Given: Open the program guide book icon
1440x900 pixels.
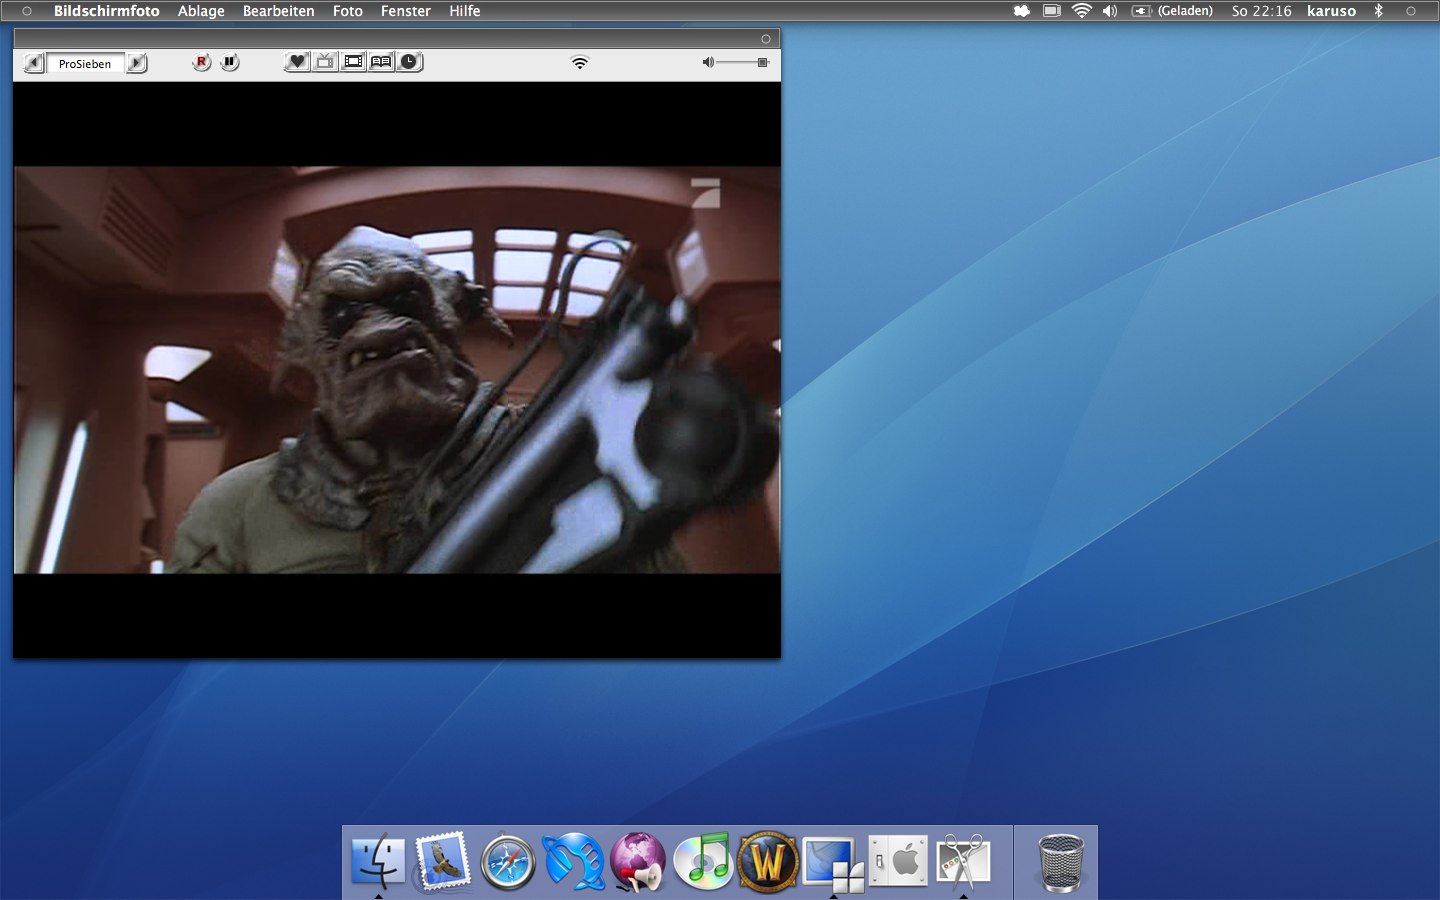Looking at the screenshot, I should pos(381,62).
